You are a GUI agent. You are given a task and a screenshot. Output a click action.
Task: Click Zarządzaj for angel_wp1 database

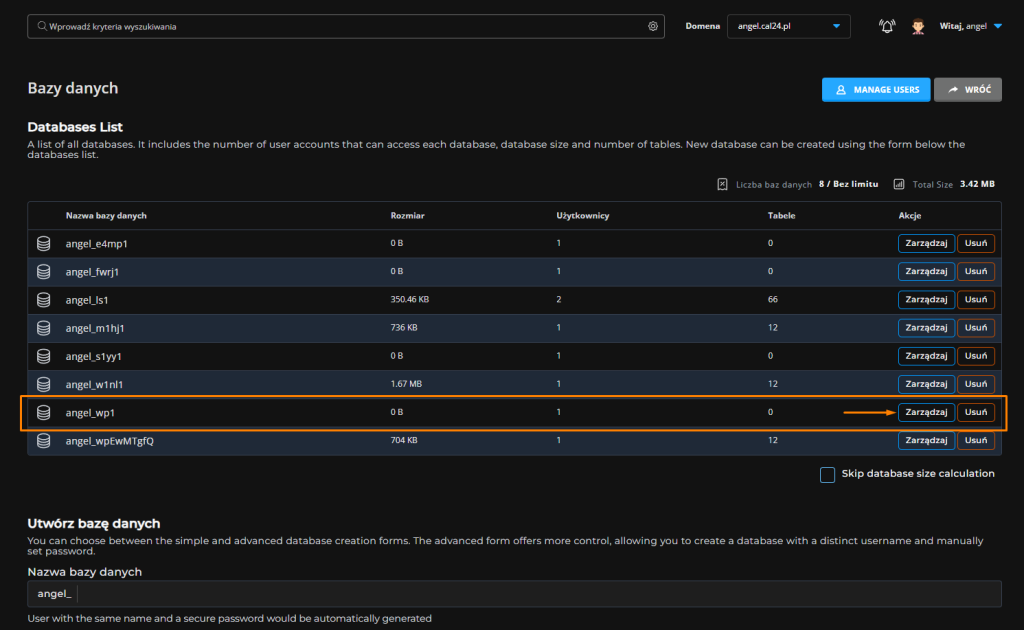tap(926, 412)
